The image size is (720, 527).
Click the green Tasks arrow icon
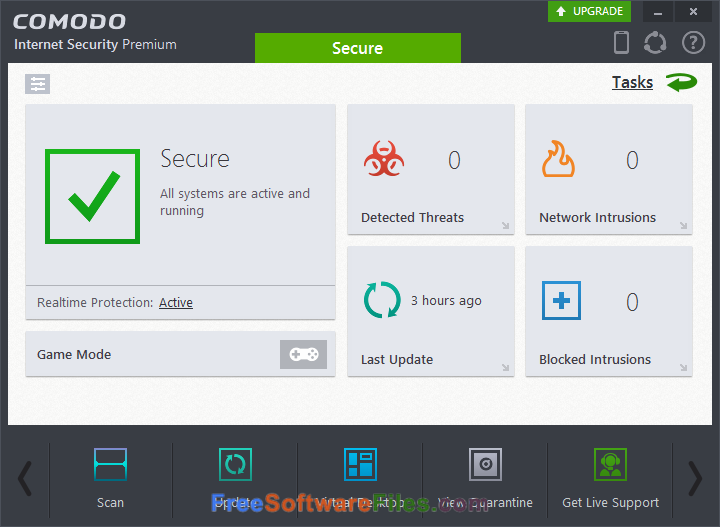click(x=681, y=83)
